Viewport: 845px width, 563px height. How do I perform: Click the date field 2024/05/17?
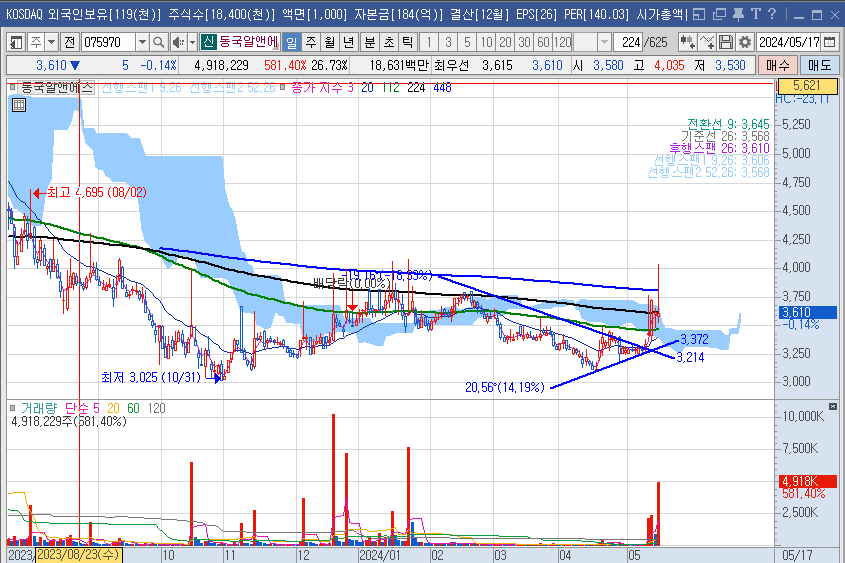coord(789,41)
